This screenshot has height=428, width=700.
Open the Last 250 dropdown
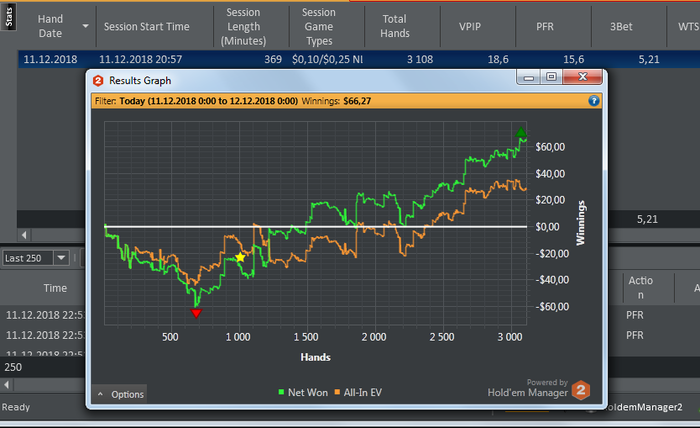[61, 258]
